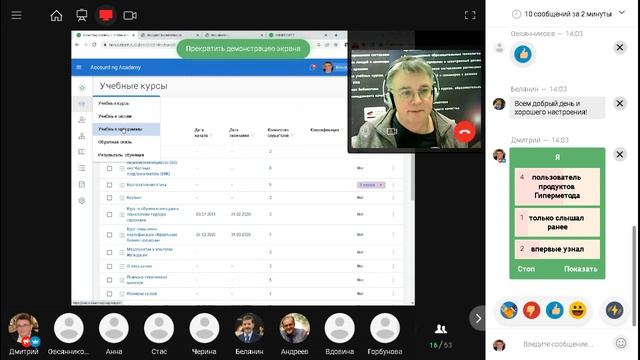Click 'Показать' on the poll
640x360 pixels.
click(x=580, y=269)
